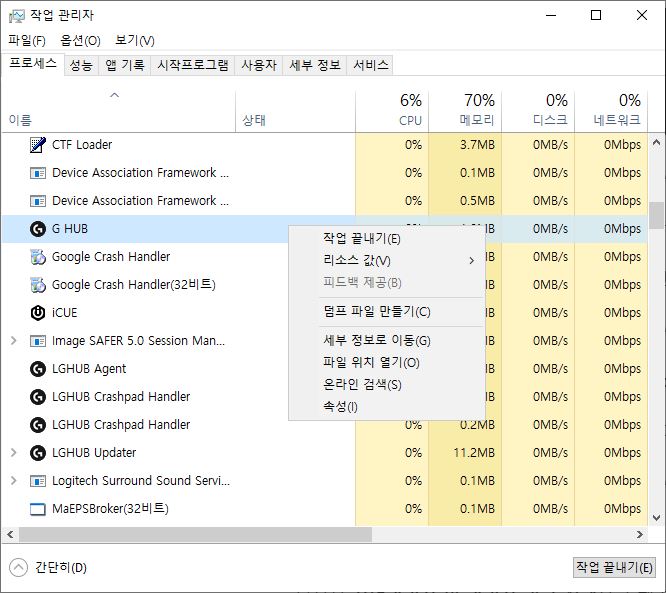Expand the Logitech Surround Sound service group
The width and height of the screenshot is (666, 593).
(14, 481)
